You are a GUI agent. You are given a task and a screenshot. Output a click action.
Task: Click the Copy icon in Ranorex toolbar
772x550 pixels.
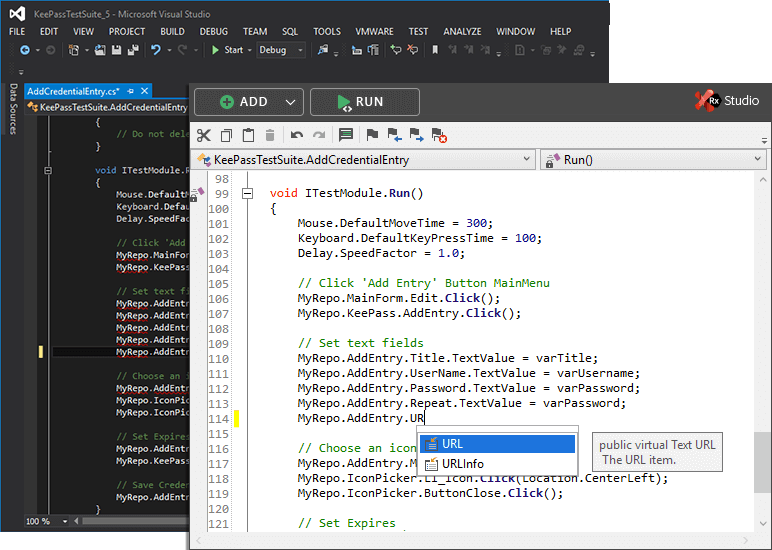pyautogui.click(x=226, y=135)
